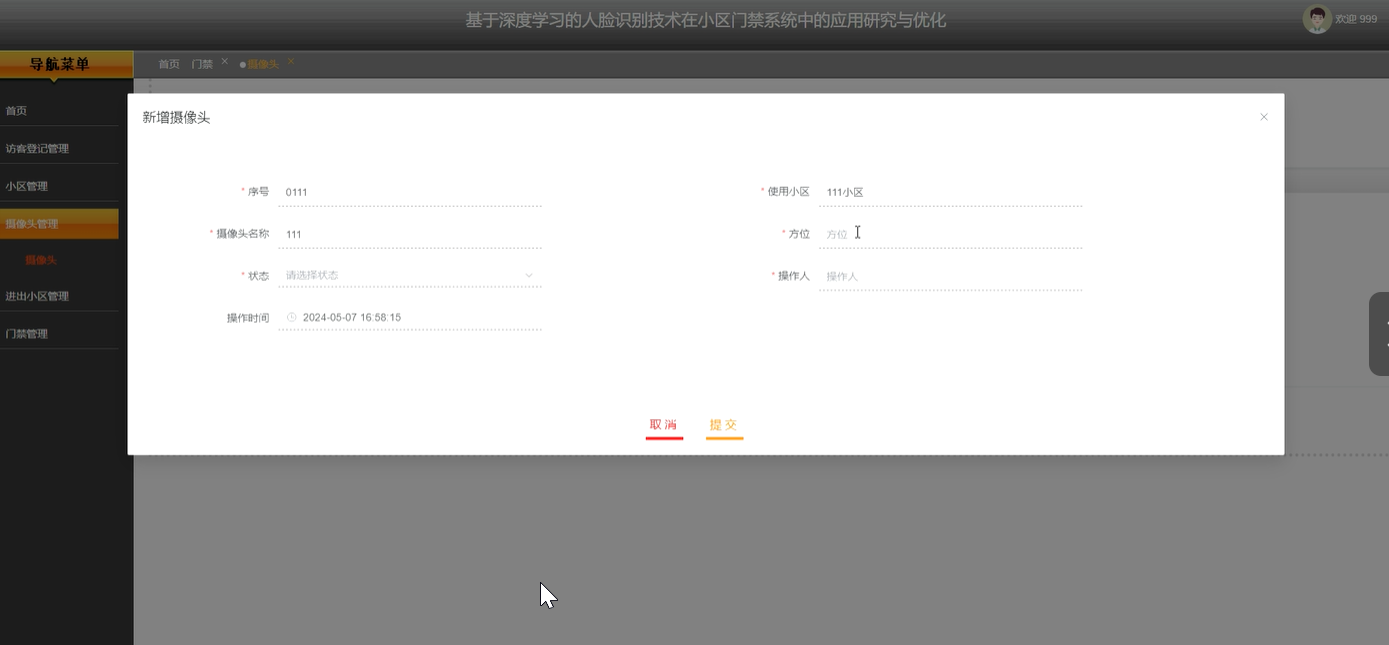Viewport: 1389px width, 645px height.
Task: Select the 摄像头 submenu item in sidebar
Action: coord(42,260)
